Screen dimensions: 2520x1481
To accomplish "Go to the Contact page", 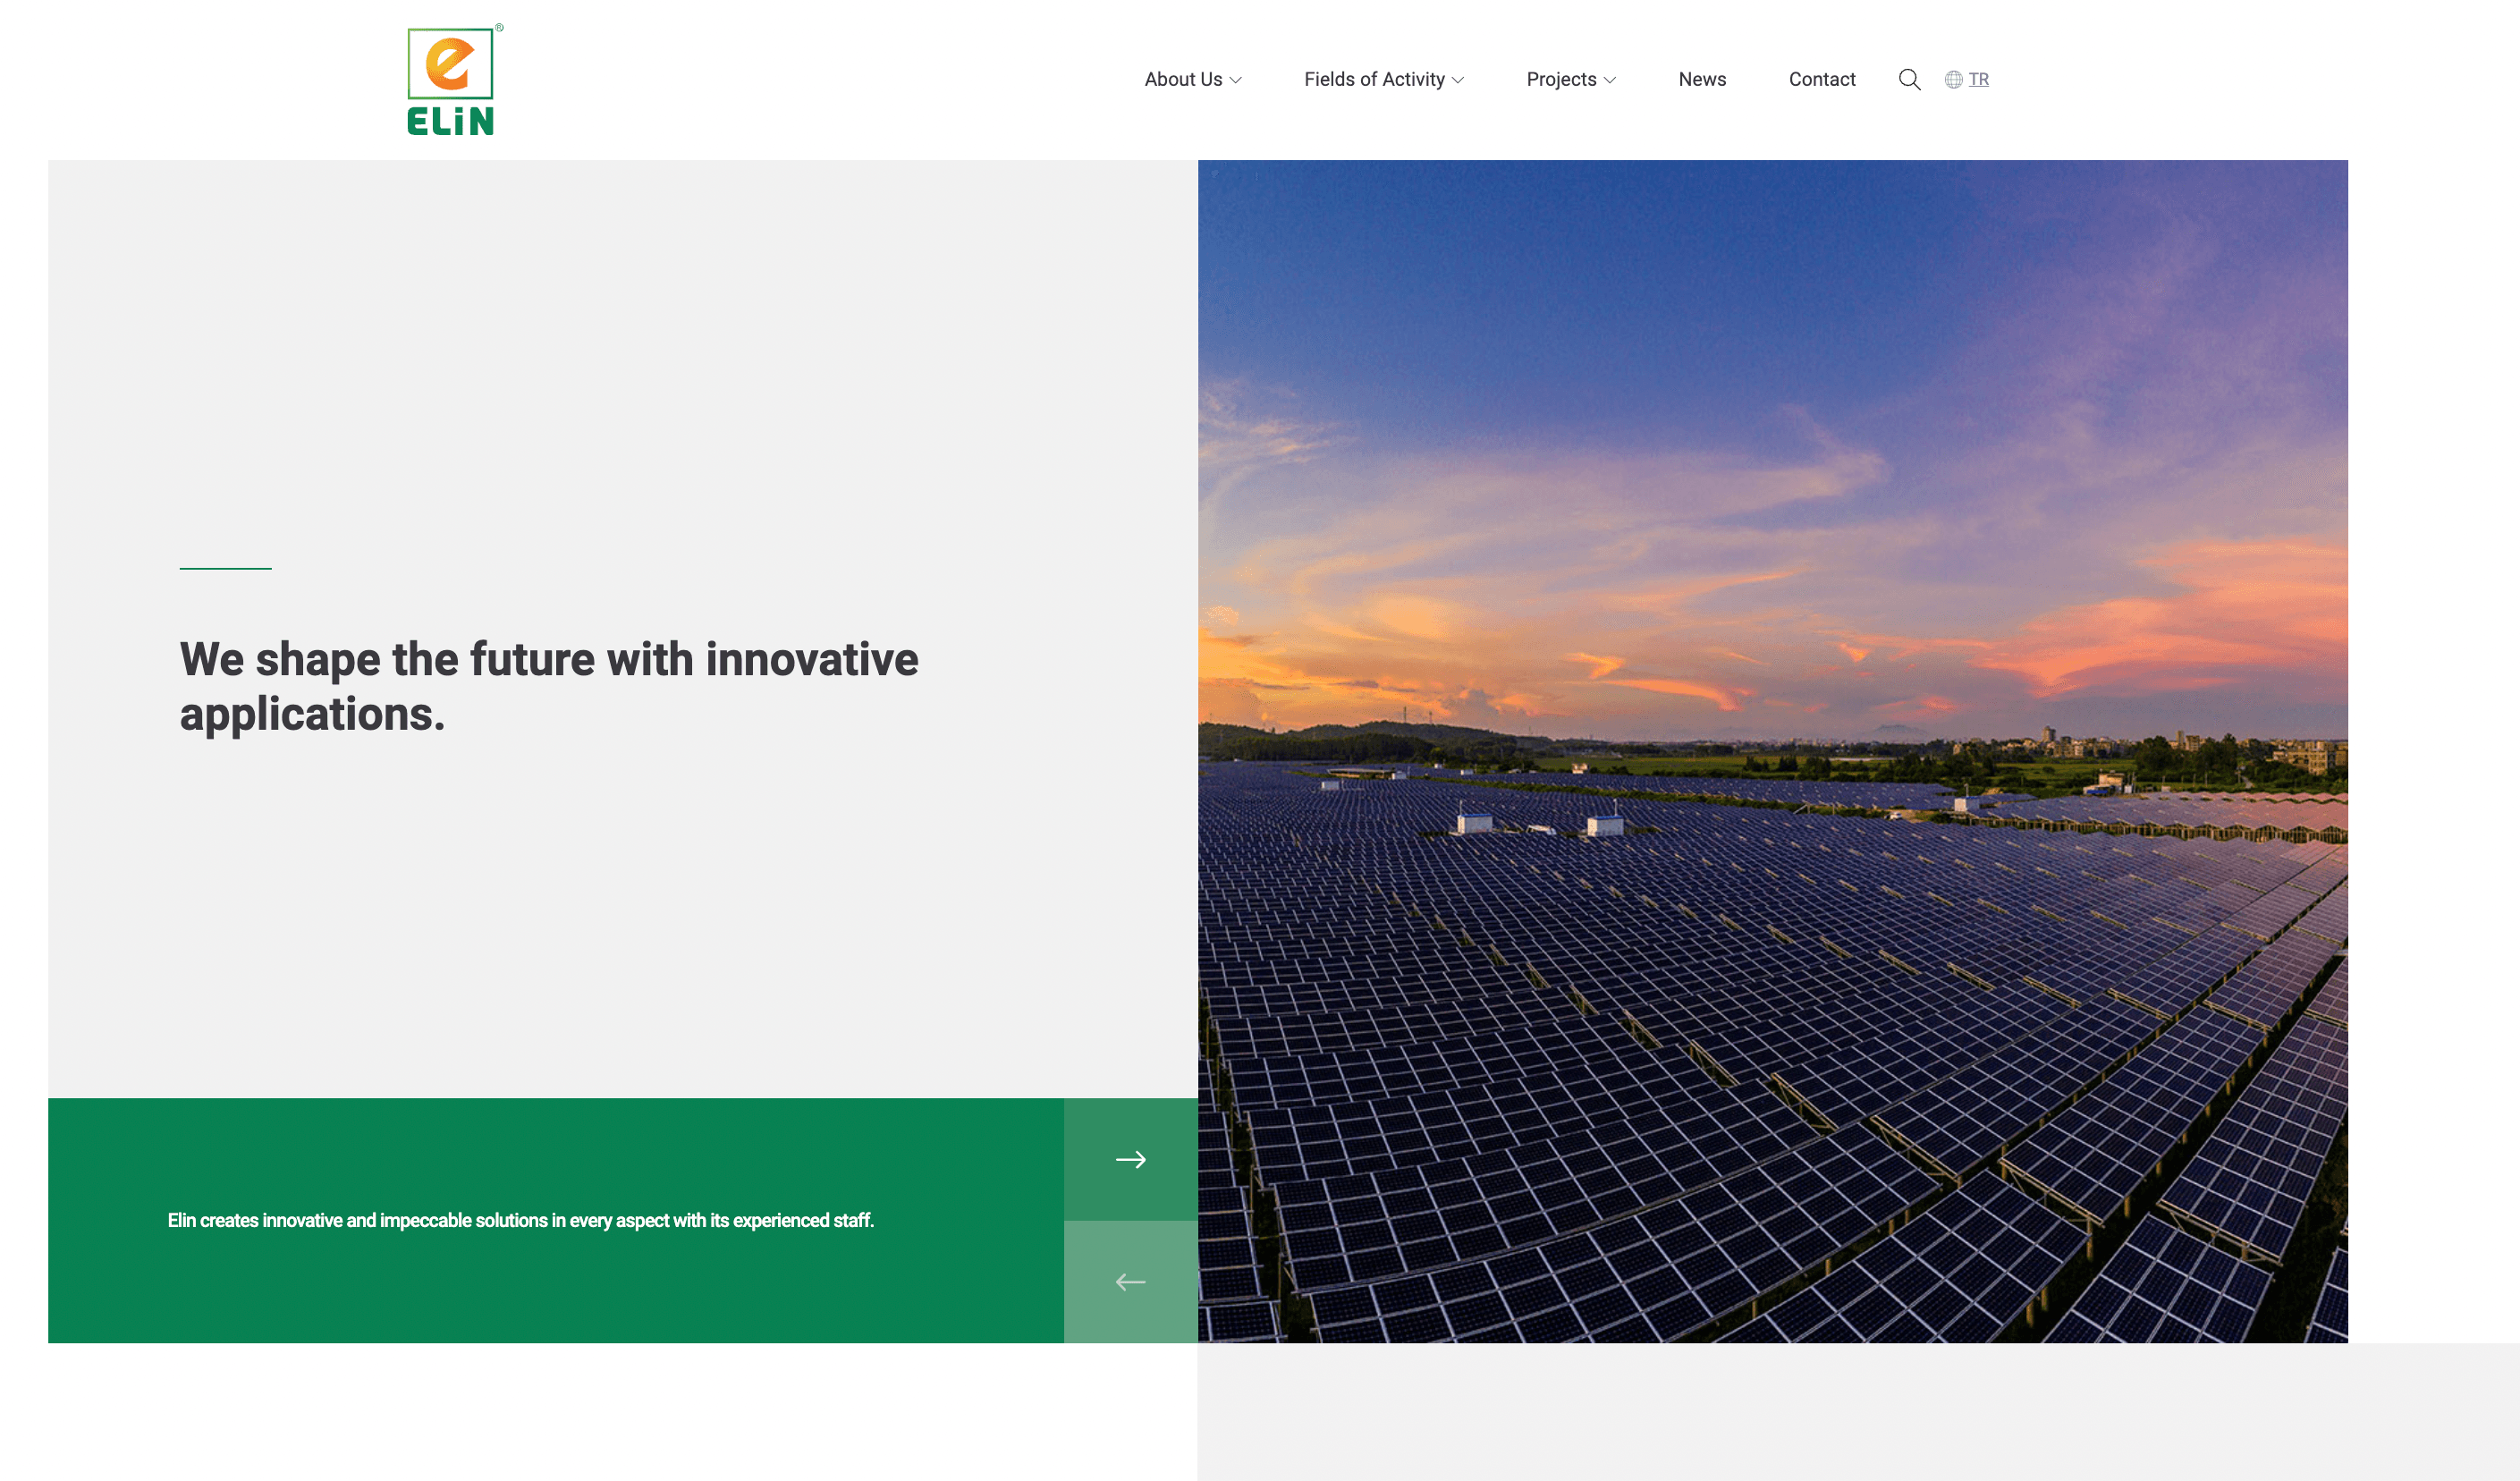I will (x=1822, y=79).
